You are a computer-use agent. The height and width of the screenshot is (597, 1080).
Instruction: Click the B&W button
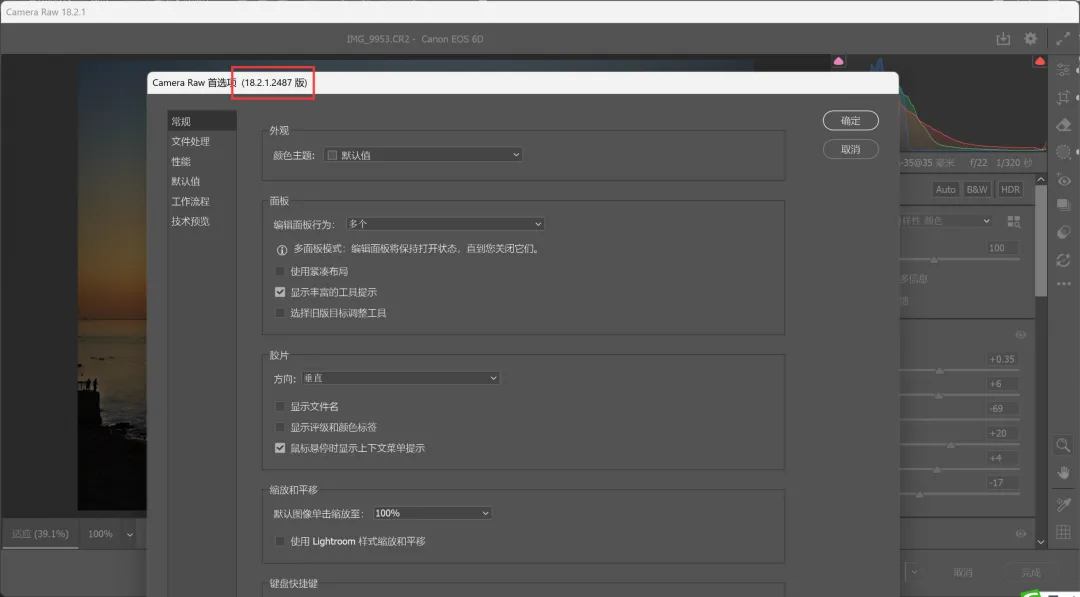(977, 189)
